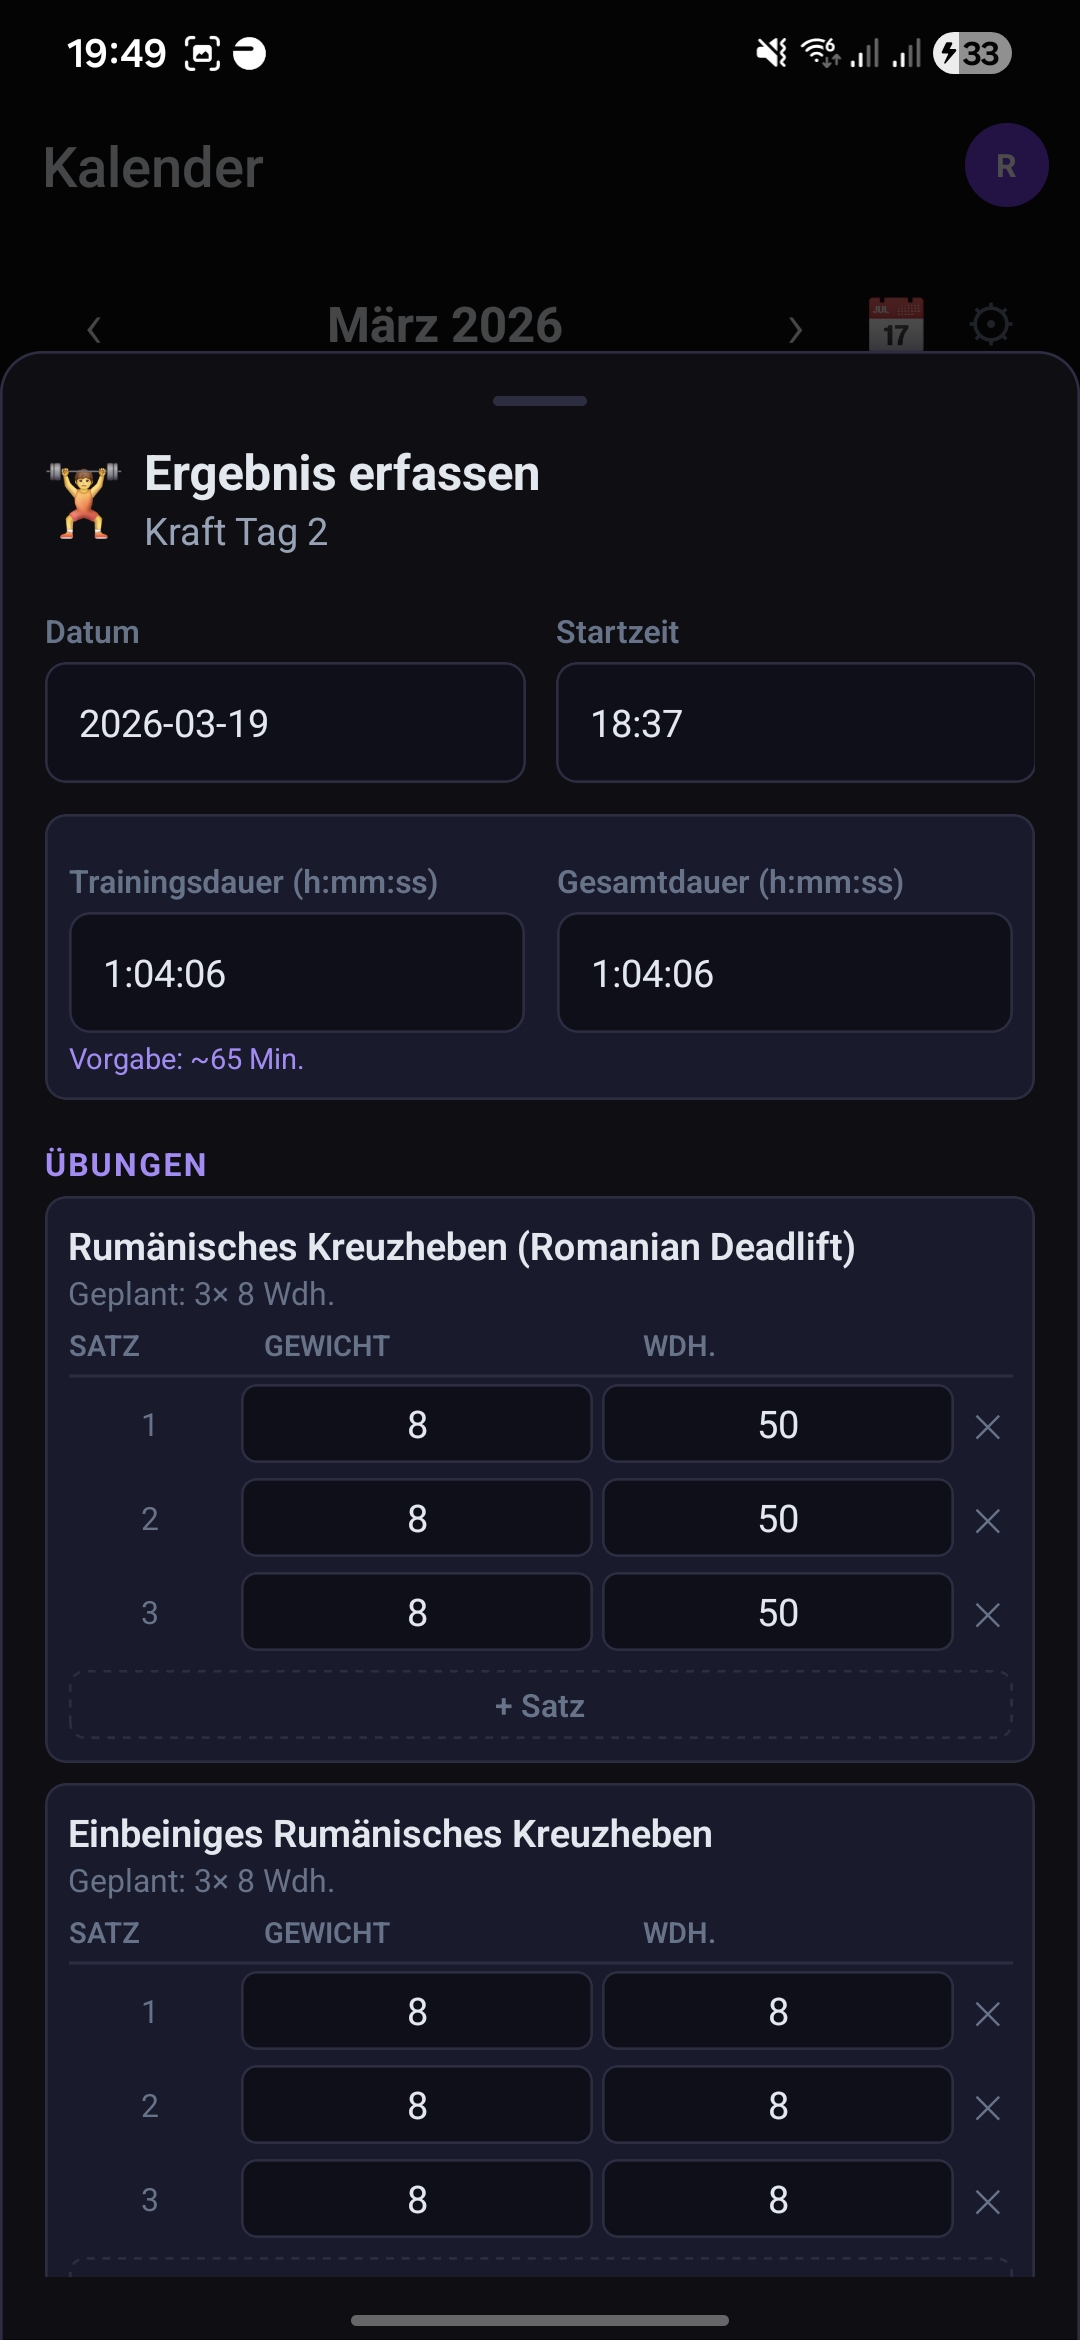Edit weight for Romanian Deadlift set 1
This screenshot has width=1080, height=2340.
pos(417,1424)
